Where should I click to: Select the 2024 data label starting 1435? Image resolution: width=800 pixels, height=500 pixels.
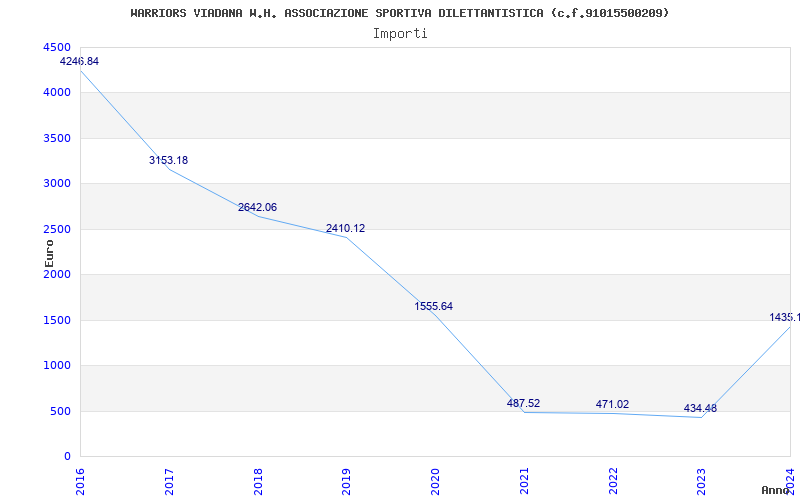(785, 317)
